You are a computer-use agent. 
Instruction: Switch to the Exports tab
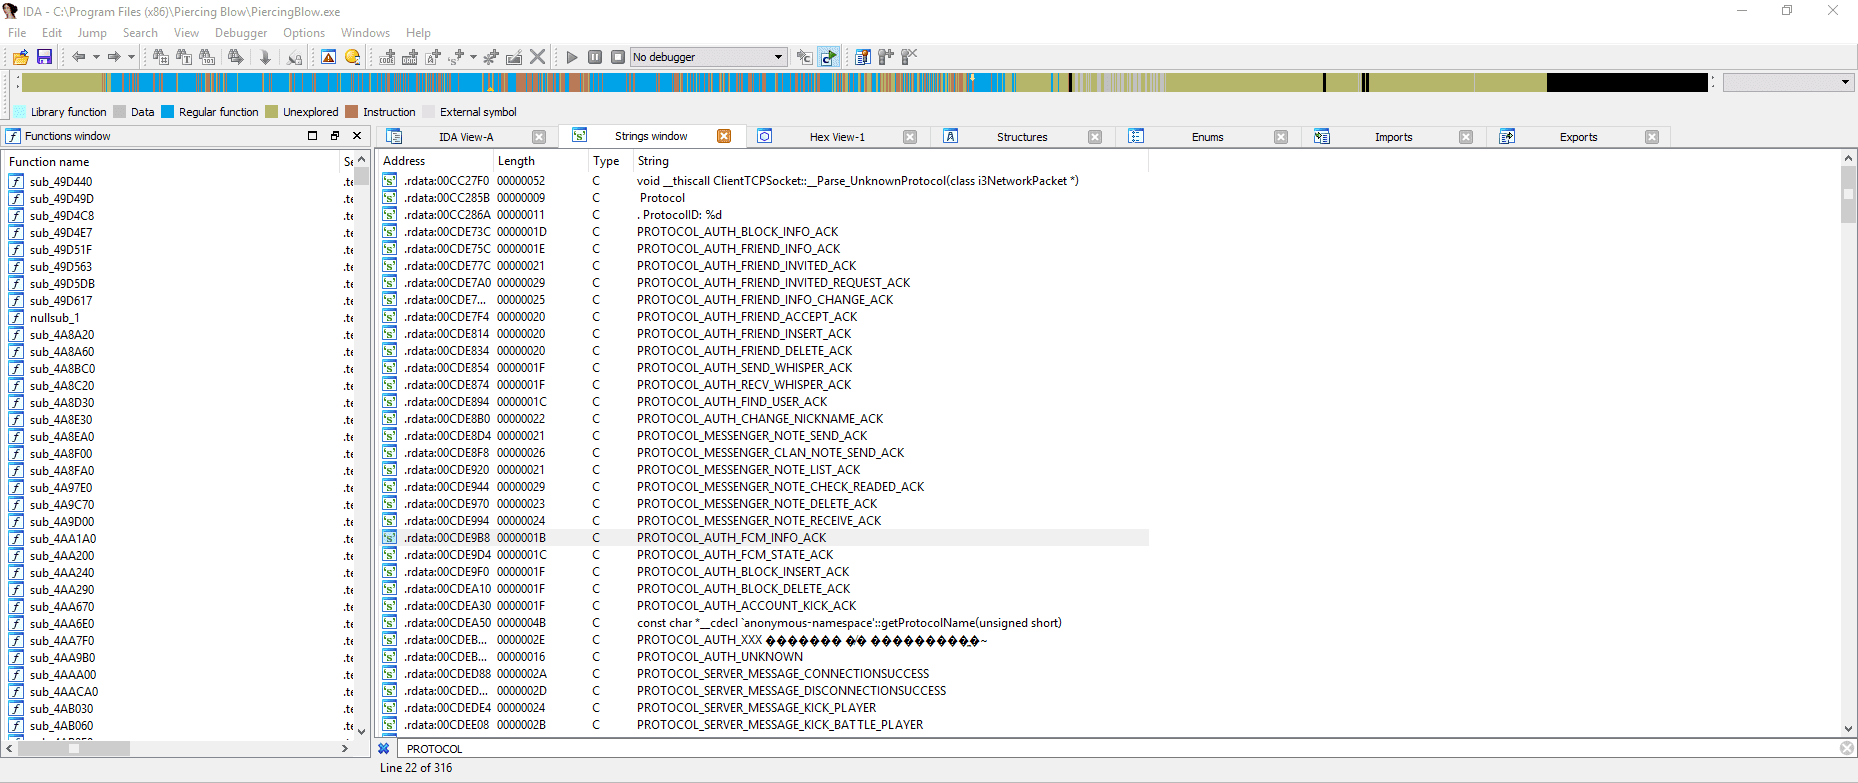coord(1578,137)
